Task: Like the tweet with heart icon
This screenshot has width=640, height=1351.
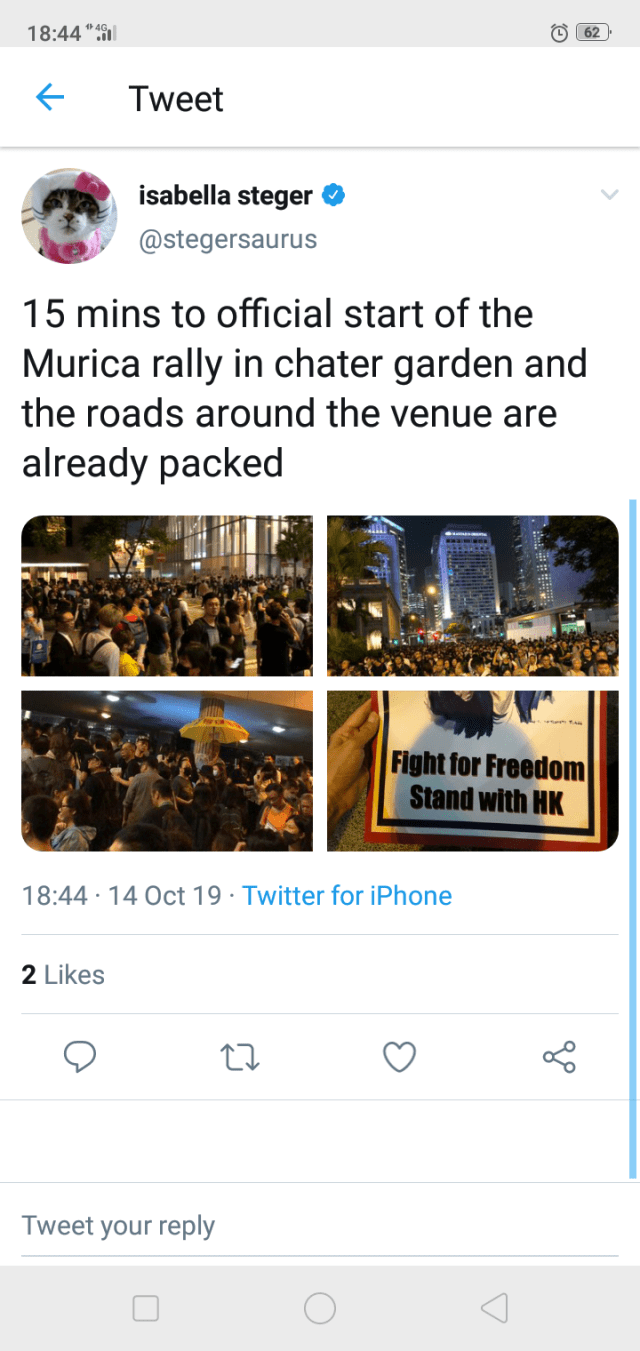Action: coord(400,1056)
